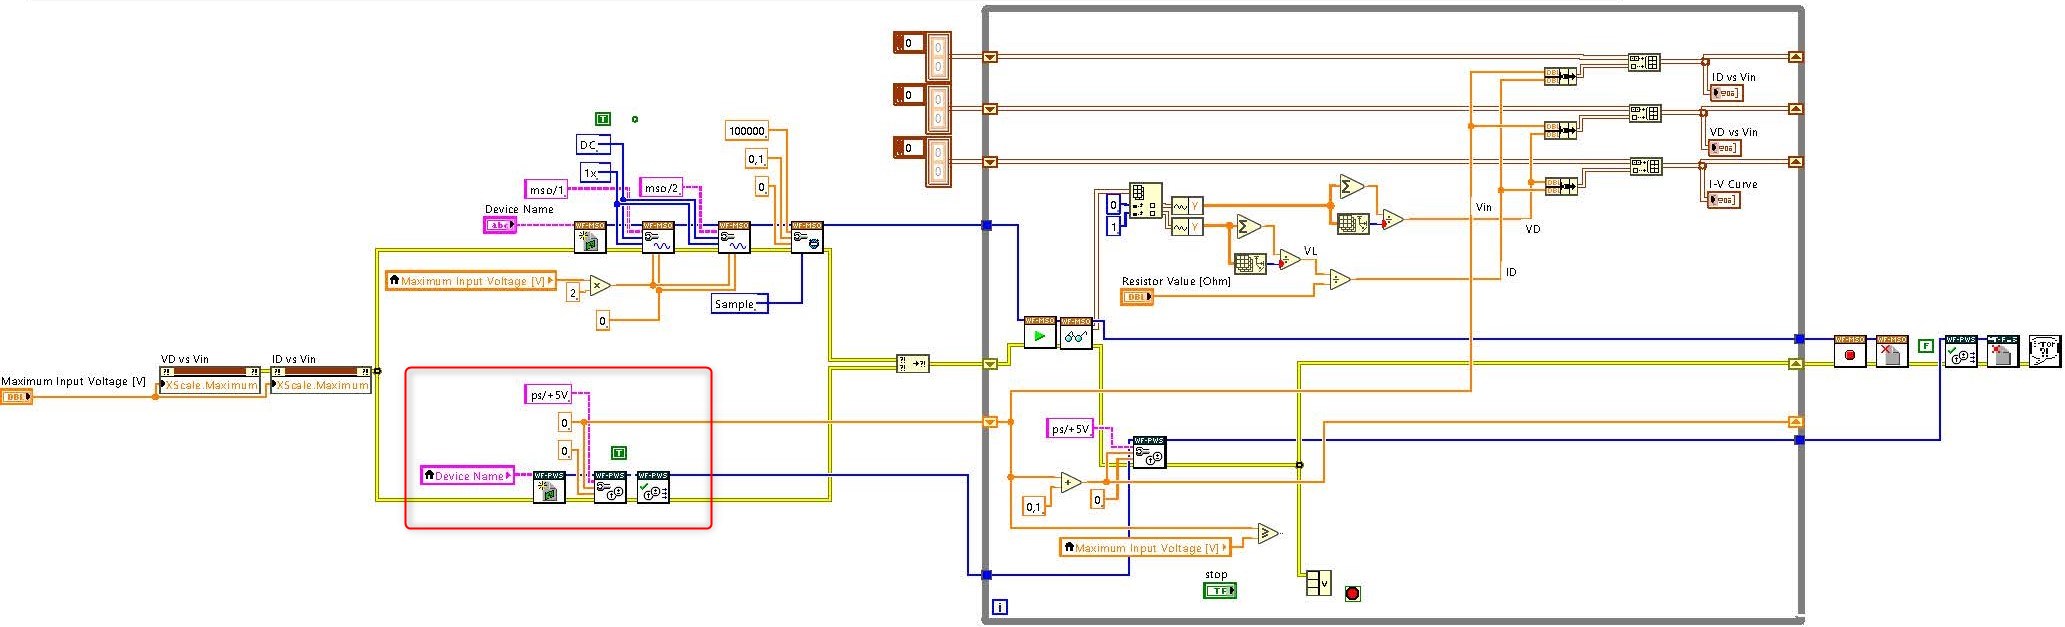Select the WF-PWS configure VI inside the loop

click(1147, 453)
